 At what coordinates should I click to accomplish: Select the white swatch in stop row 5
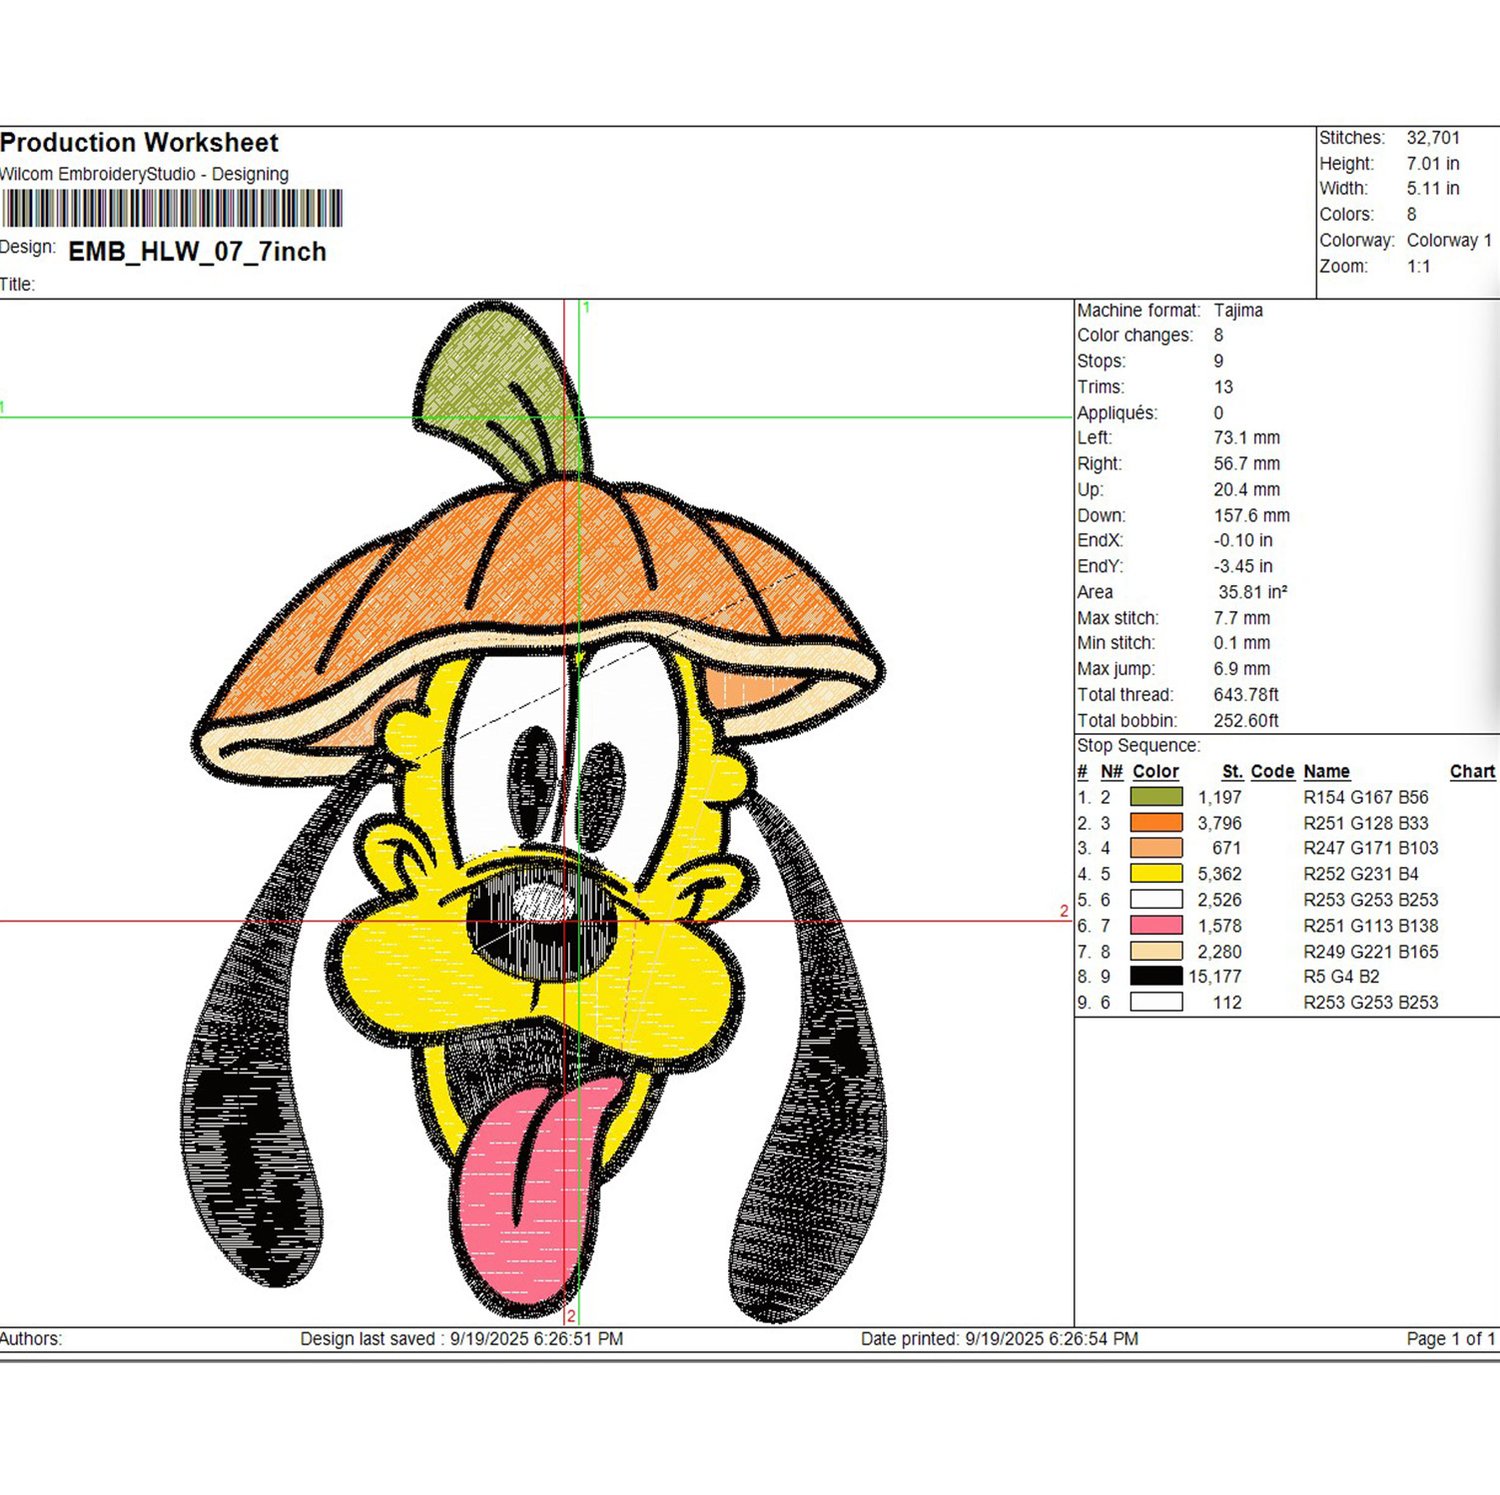(x=1156, y=900)
